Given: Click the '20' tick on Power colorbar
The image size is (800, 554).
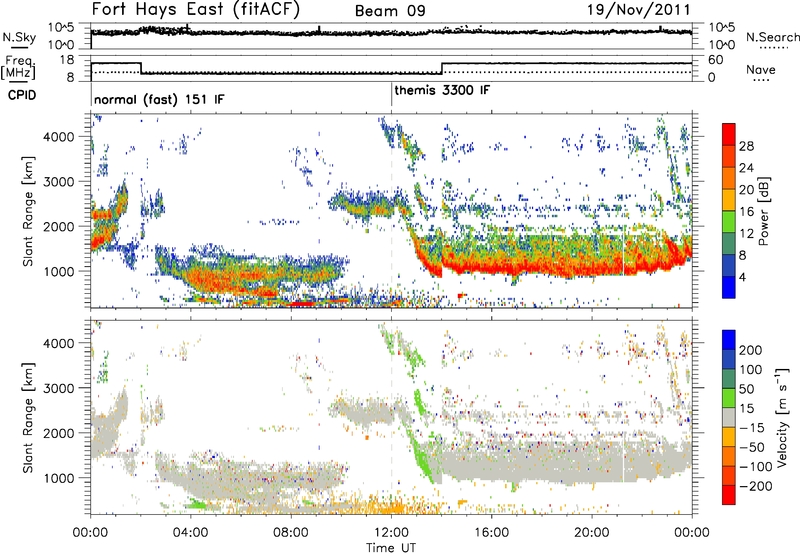Looking at the screenshot, I should point(746,190).
